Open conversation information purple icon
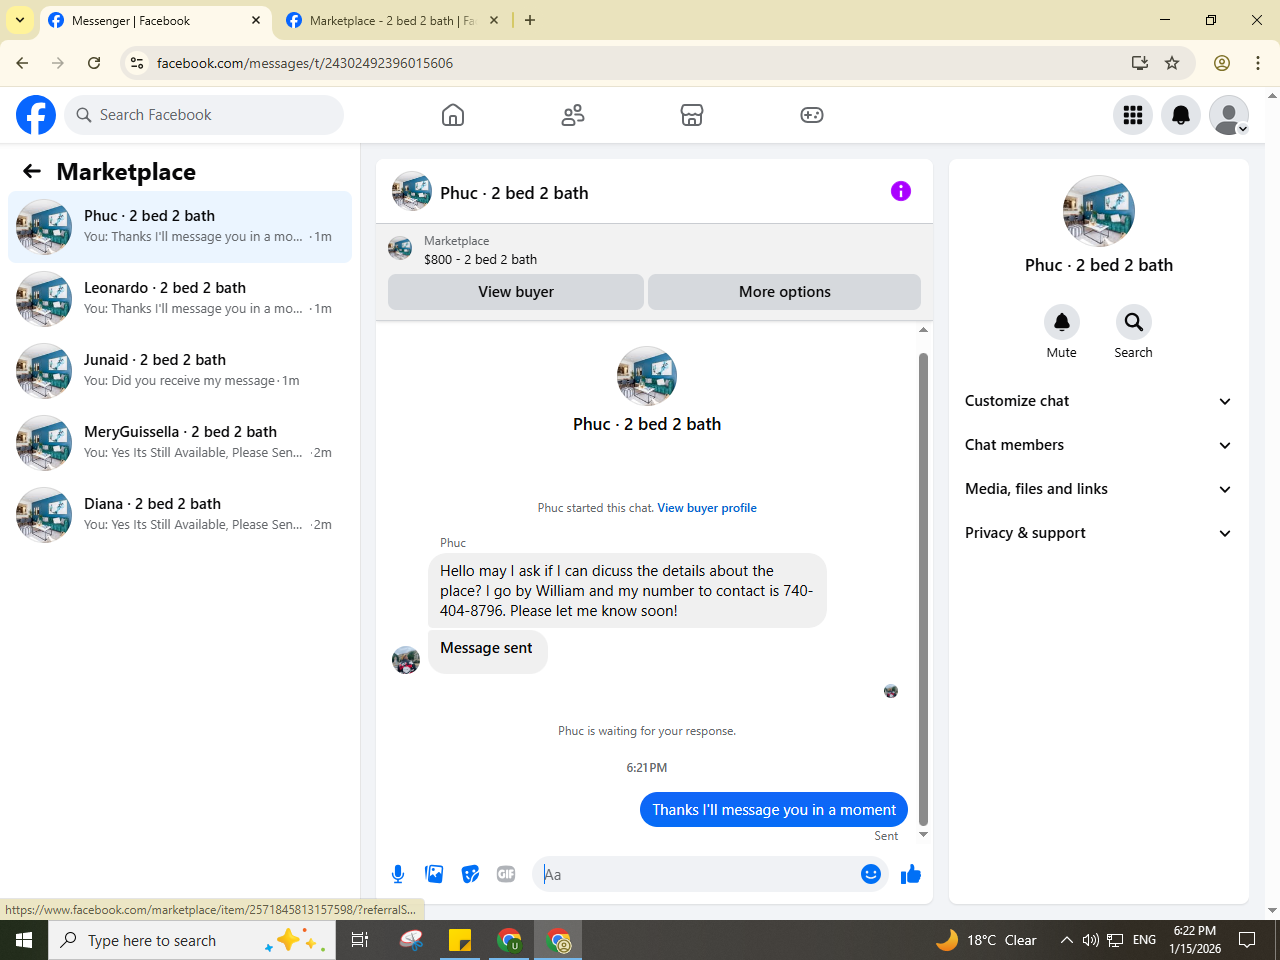This screenshot has height=960, width=1280. point(901,191)
